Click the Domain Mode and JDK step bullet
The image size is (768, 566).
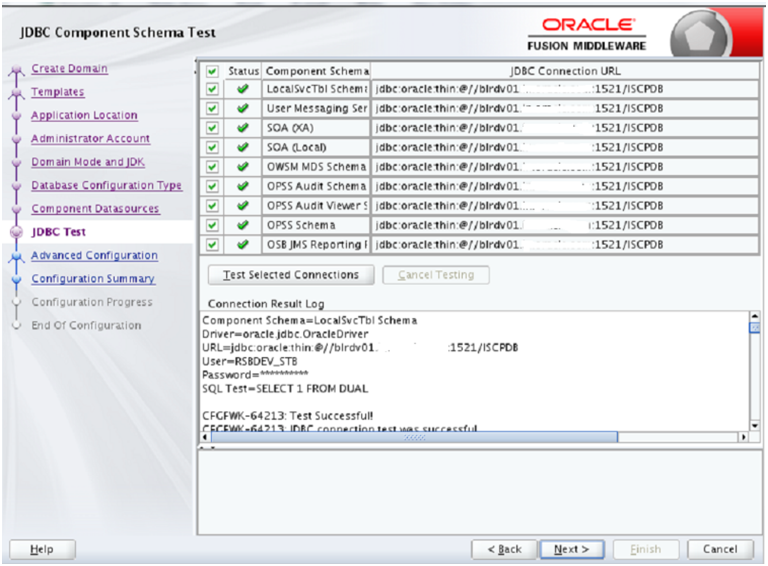tap(17, 163)
